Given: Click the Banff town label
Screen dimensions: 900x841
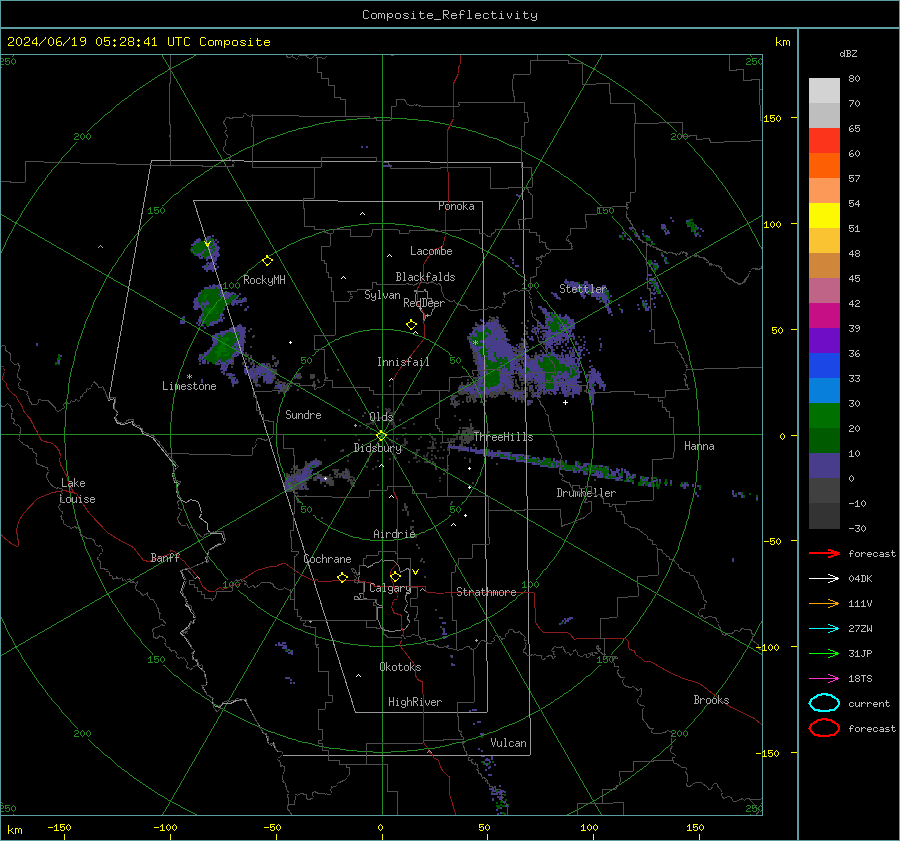Looking at the screenshot, I should pos(165,557).
